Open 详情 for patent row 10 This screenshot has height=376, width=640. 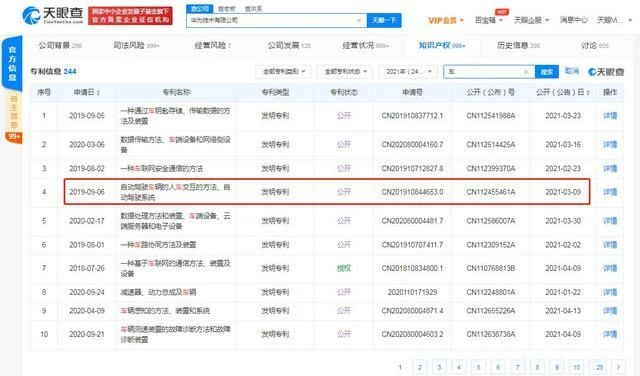click(x=610, y=334)
